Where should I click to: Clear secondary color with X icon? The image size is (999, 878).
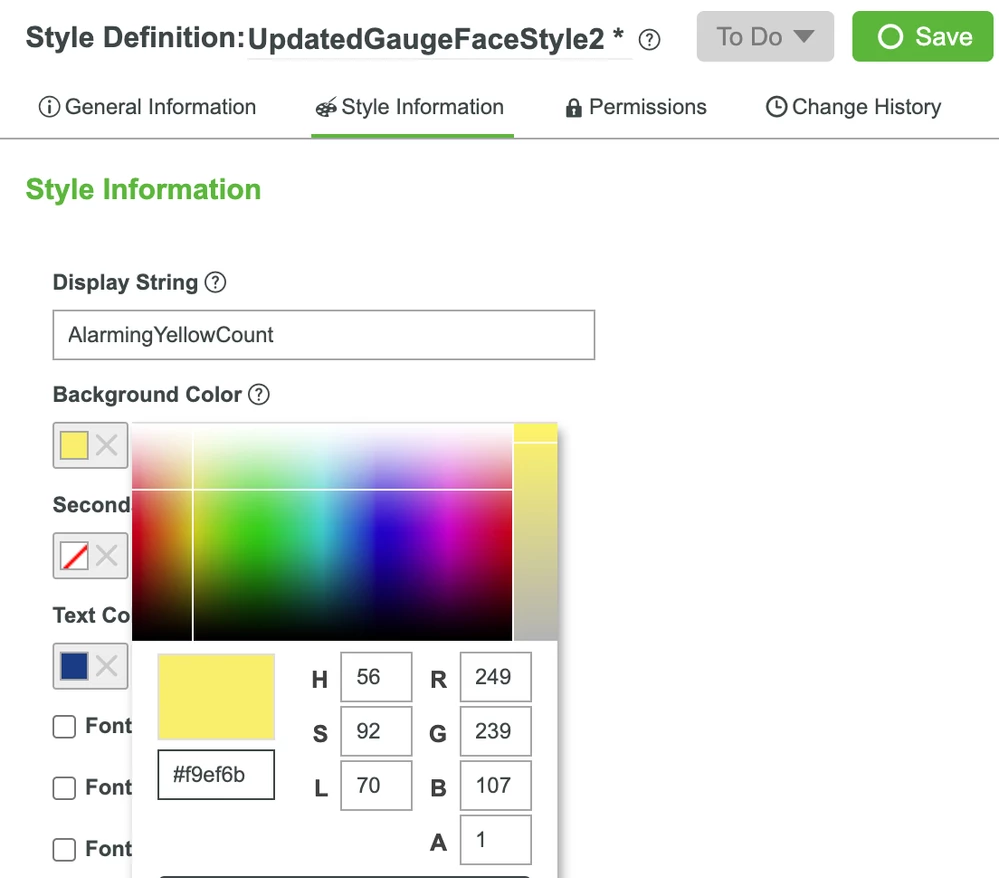tap(106, 556)
